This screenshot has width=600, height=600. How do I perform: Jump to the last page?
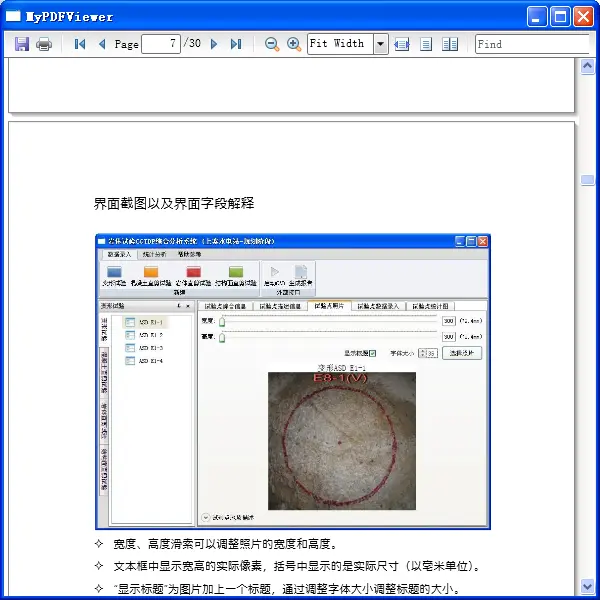tap(236, 44)
